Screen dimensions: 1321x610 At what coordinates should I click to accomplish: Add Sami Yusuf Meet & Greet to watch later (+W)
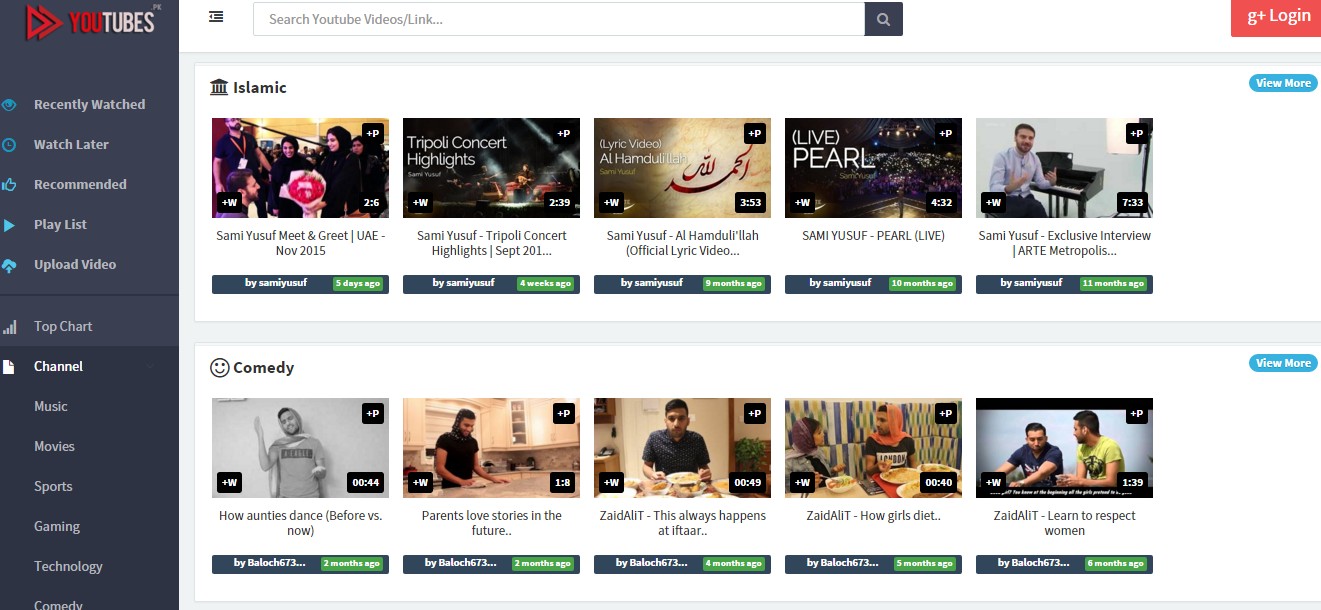229,203
